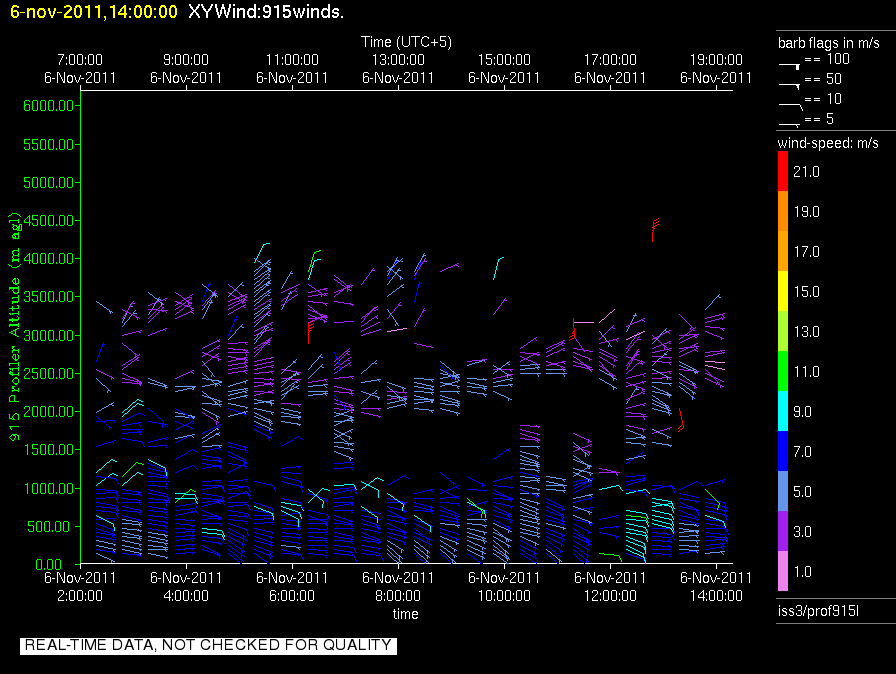Click the 2:00:00 bottom axis tick label
The width and height of the screenshot is (896, 674).
tap(80, 596)
